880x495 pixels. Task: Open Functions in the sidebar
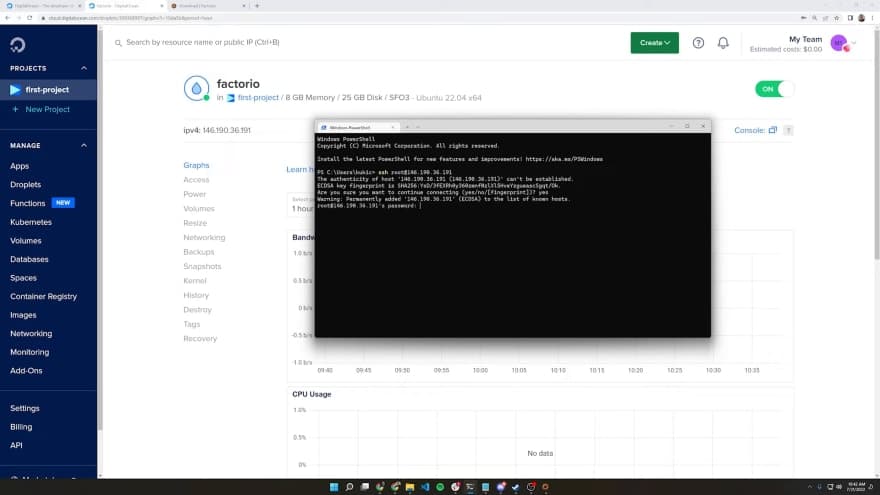coord(28,203)
